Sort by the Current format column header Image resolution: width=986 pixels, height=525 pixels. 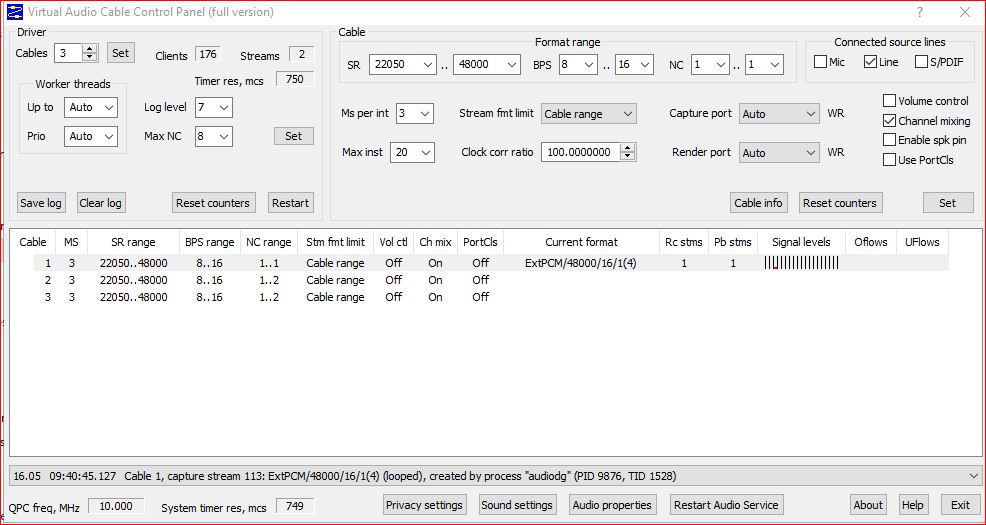581,242
